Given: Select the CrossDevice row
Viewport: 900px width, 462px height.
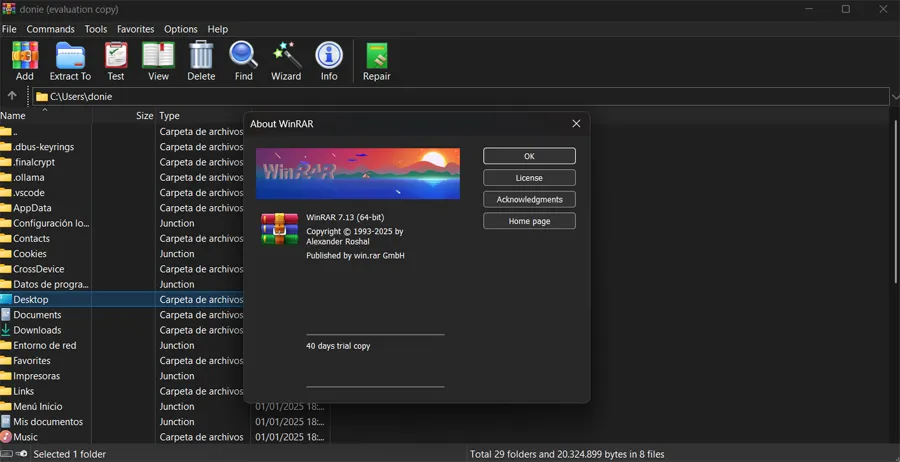Looking at the screenshot, I should (x=123, y=269).
